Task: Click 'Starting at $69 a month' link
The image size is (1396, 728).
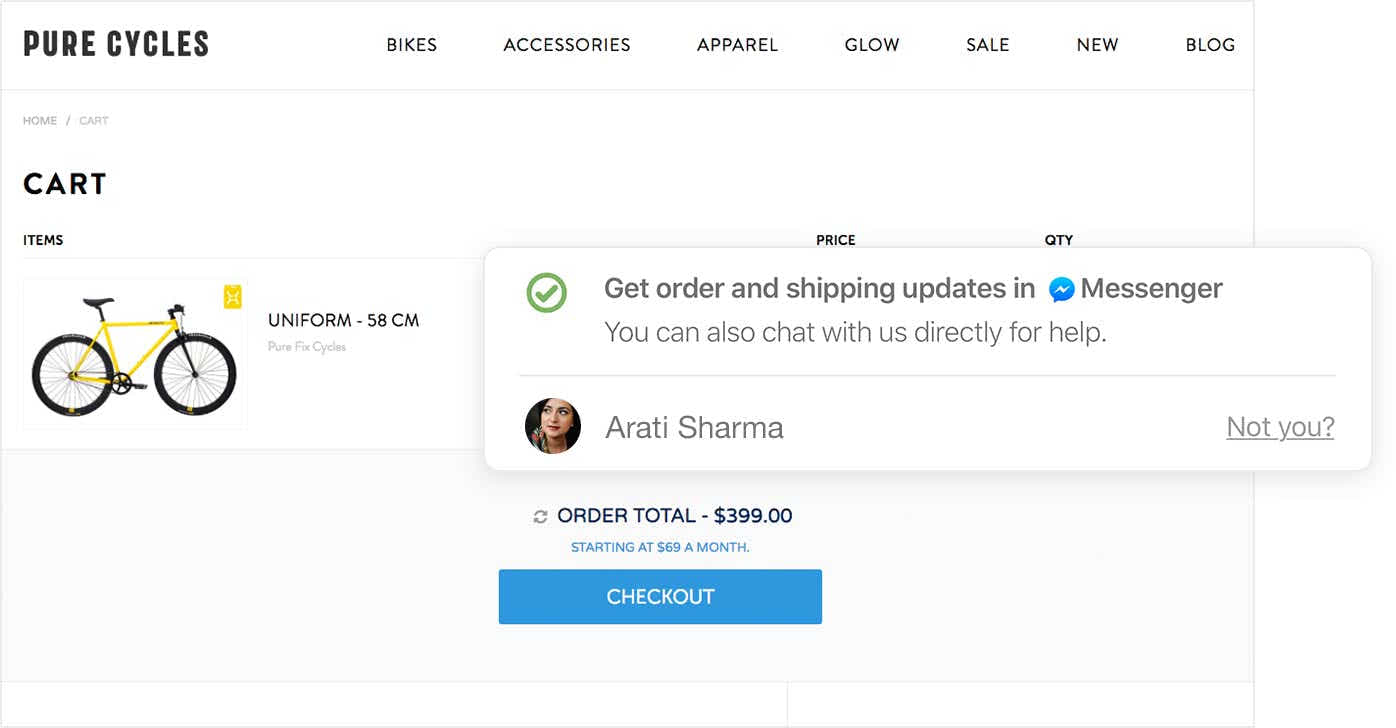Action: coord(660,547)
